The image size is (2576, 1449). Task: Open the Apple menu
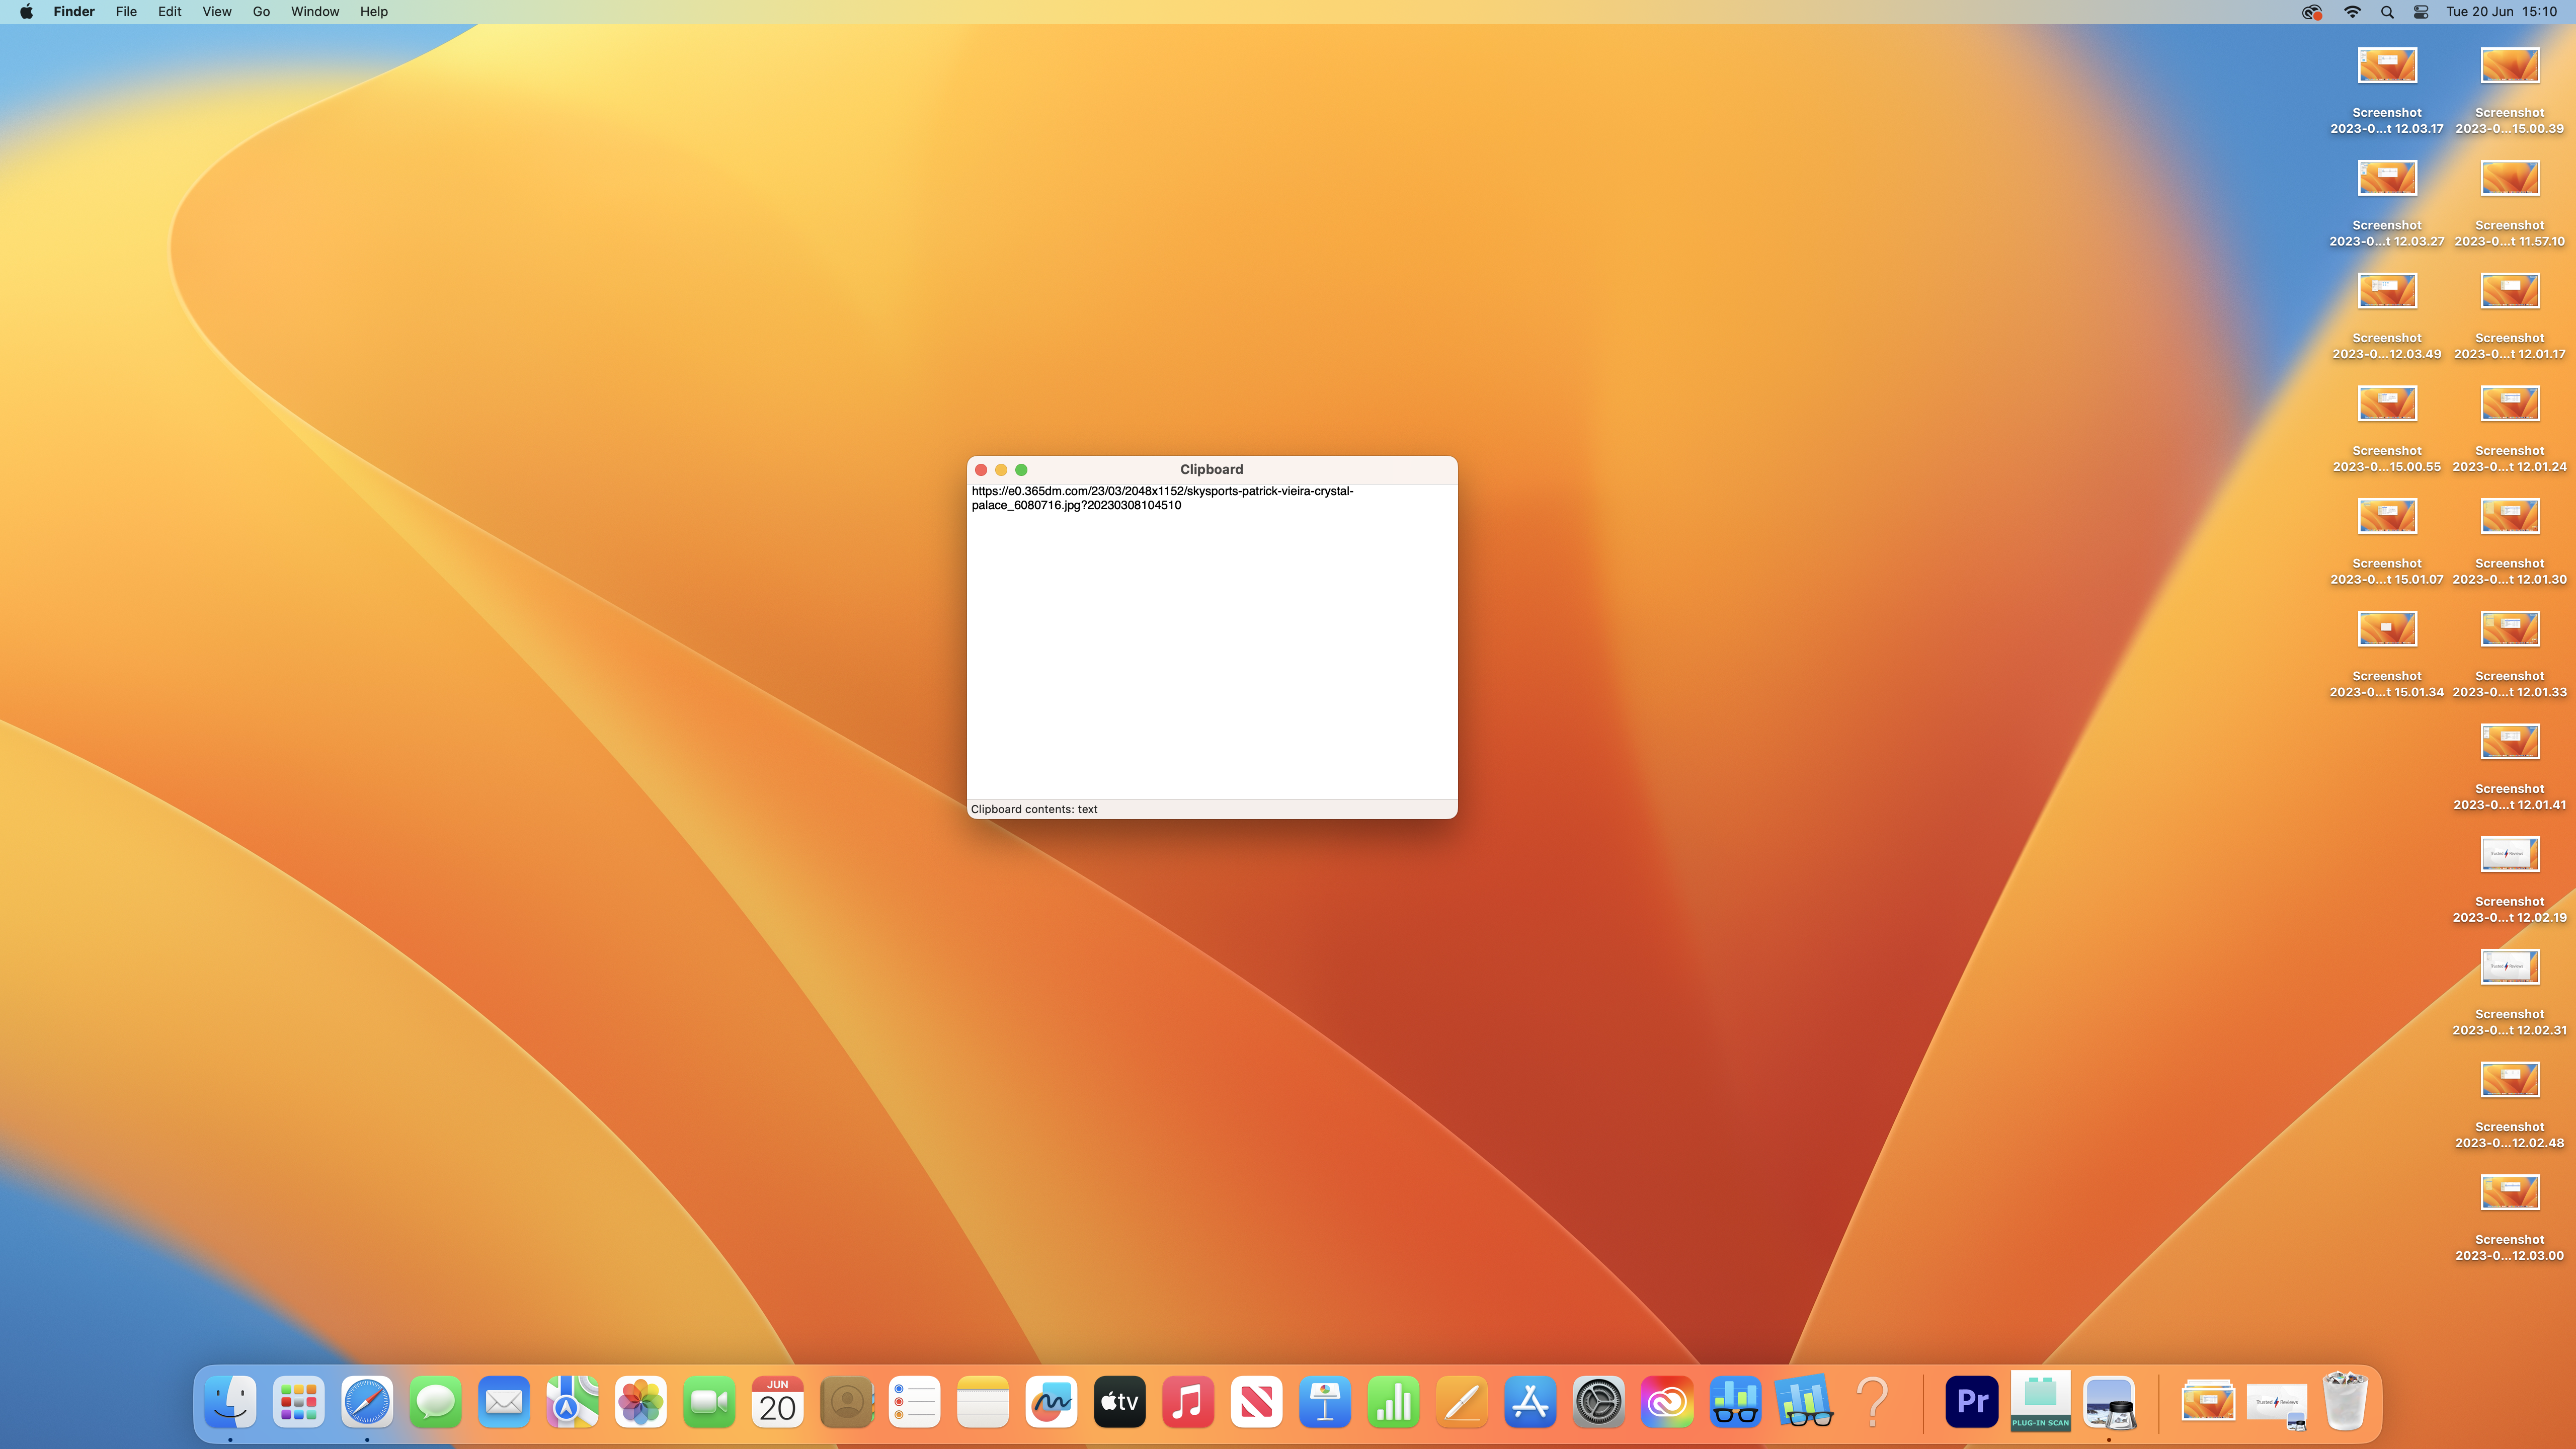(26, 12)
